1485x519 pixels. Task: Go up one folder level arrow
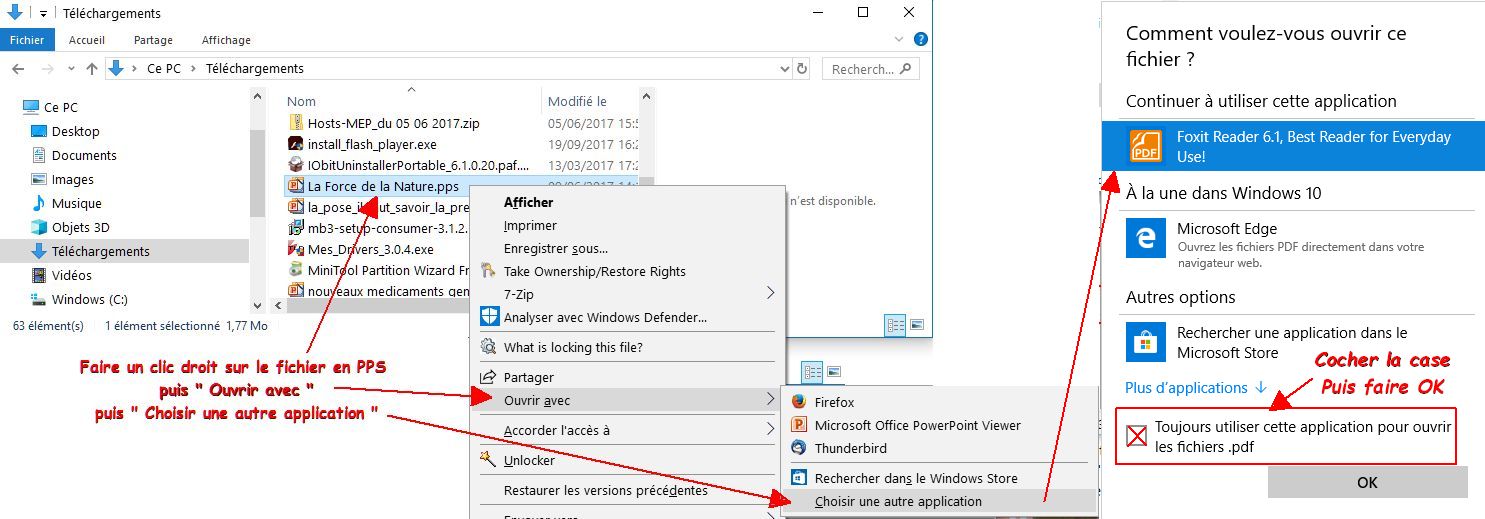coord(92,69)
